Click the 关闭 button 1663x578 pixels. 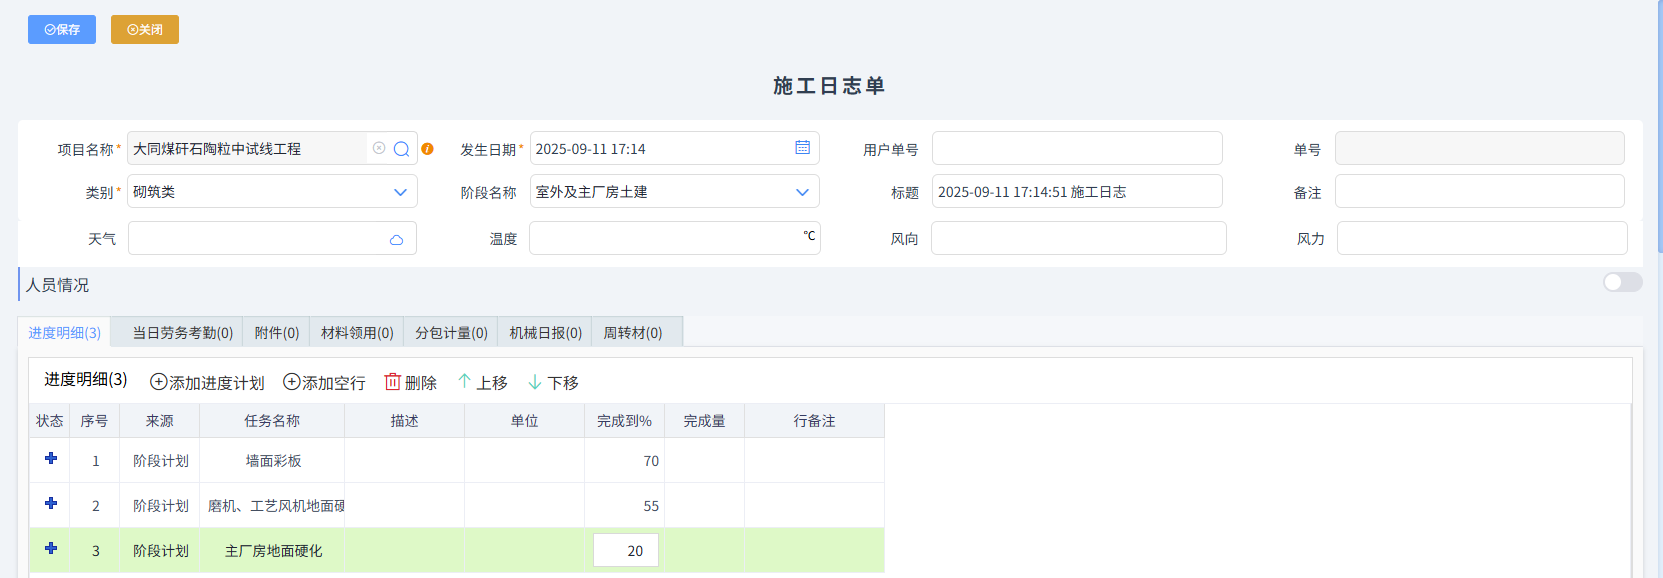145,30
